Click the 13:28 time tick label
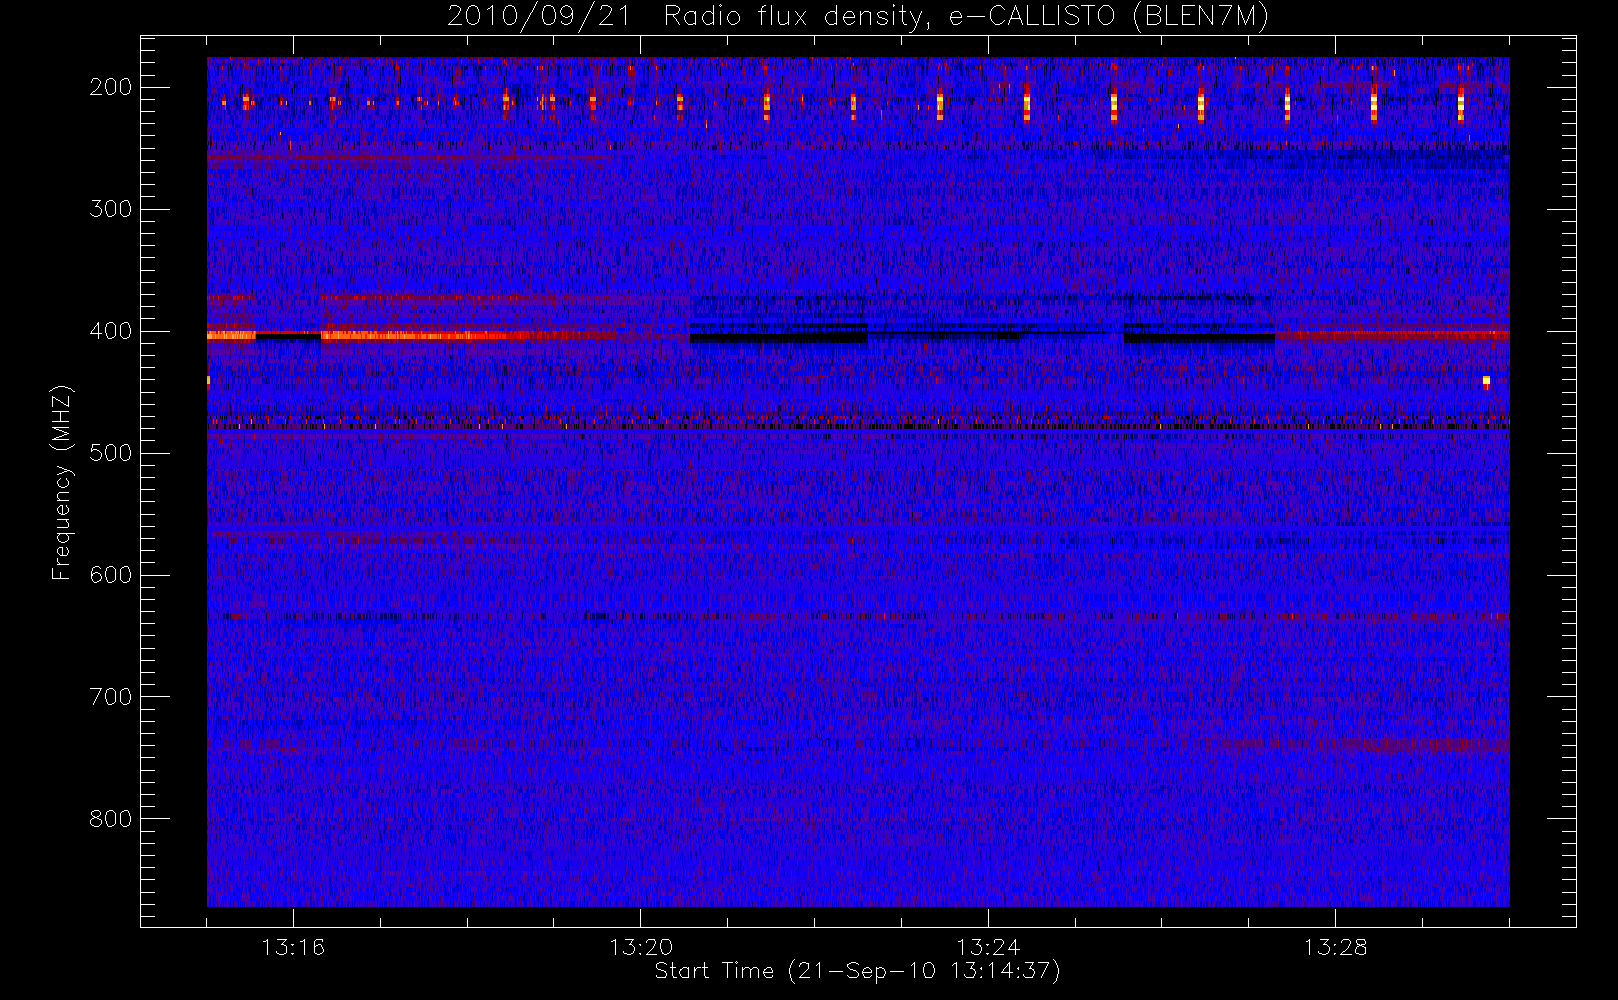The width and height of the screenshot is (1618, 1000). [x=1335, y=947]
